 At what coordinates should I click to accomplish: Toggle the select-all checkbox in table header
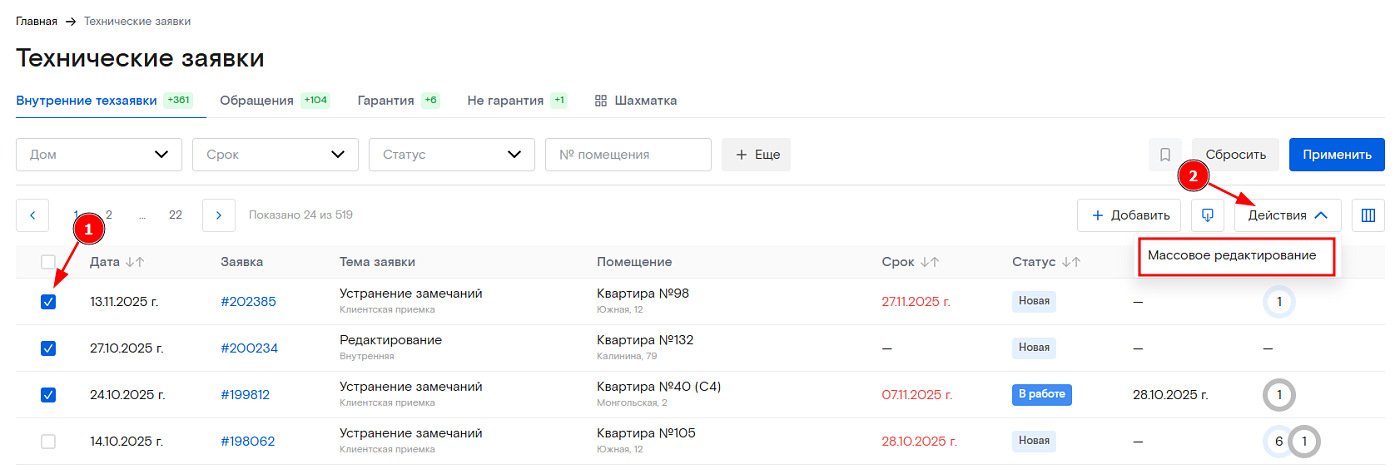tap(48, 262)
